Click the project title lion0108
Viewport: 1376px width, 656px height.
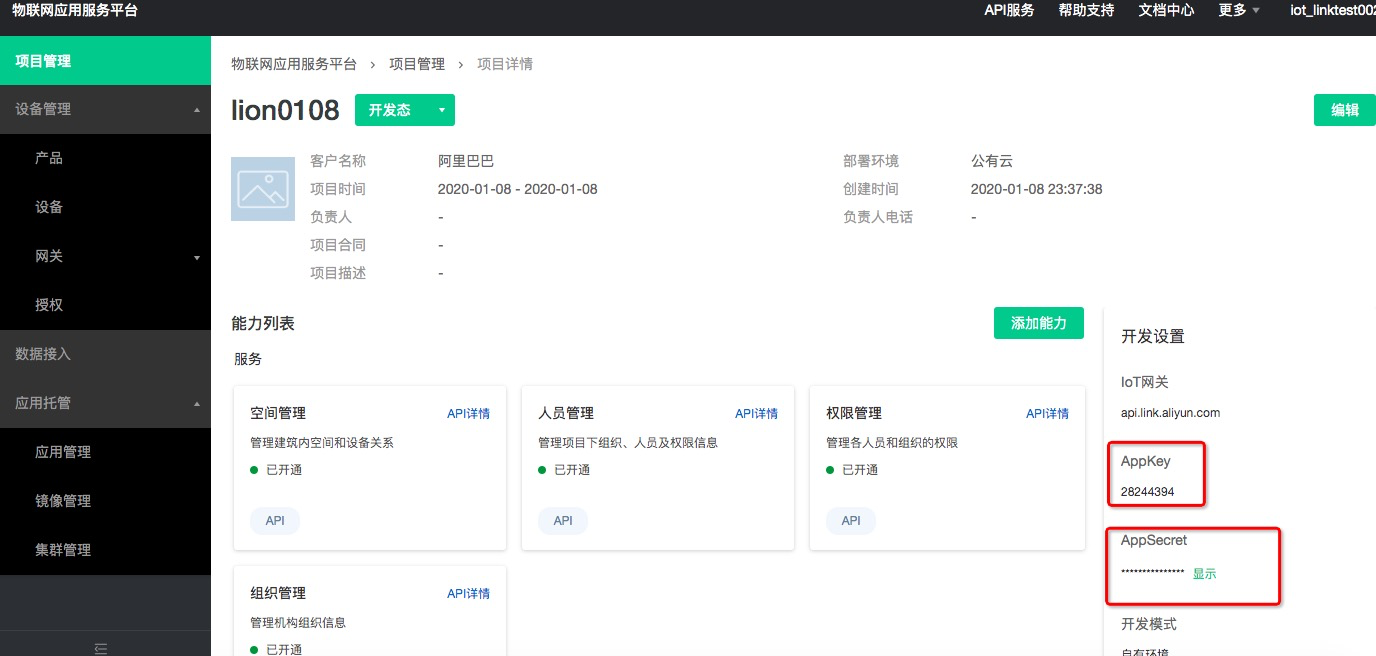tap(285, 110)
